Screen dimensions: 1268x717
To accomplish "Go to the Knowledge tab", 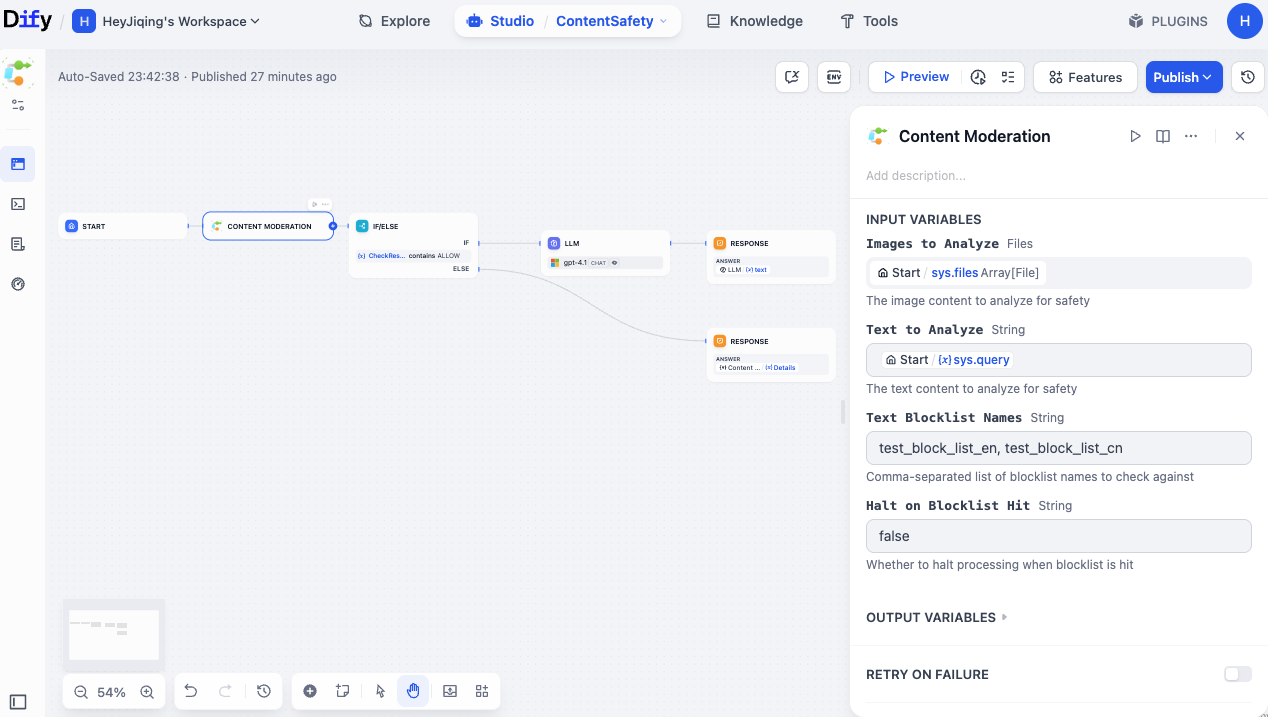I will (x=754, y=21).
